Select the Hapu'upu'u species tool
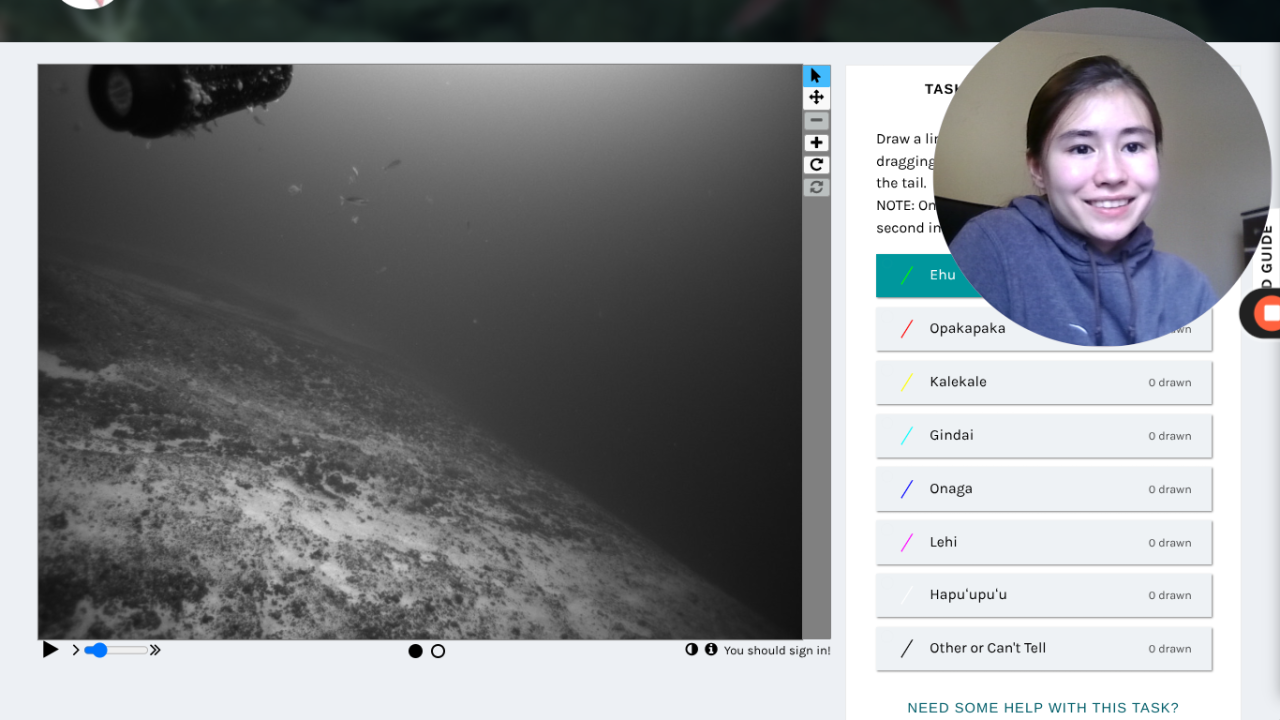1280x720 pixels. tap(1044, 595)
